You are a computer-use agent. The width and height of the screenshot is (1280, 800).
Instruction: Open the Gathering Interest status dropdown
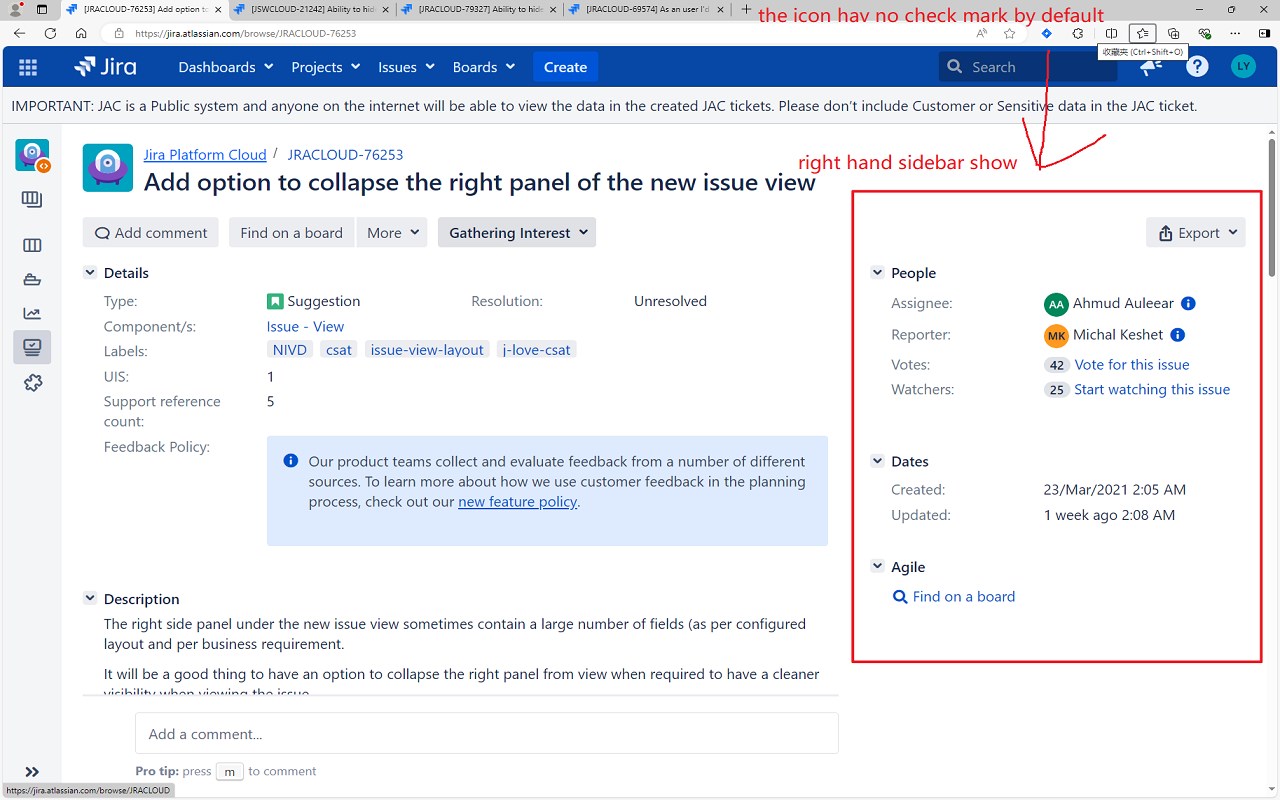click(x=517, y=233)
